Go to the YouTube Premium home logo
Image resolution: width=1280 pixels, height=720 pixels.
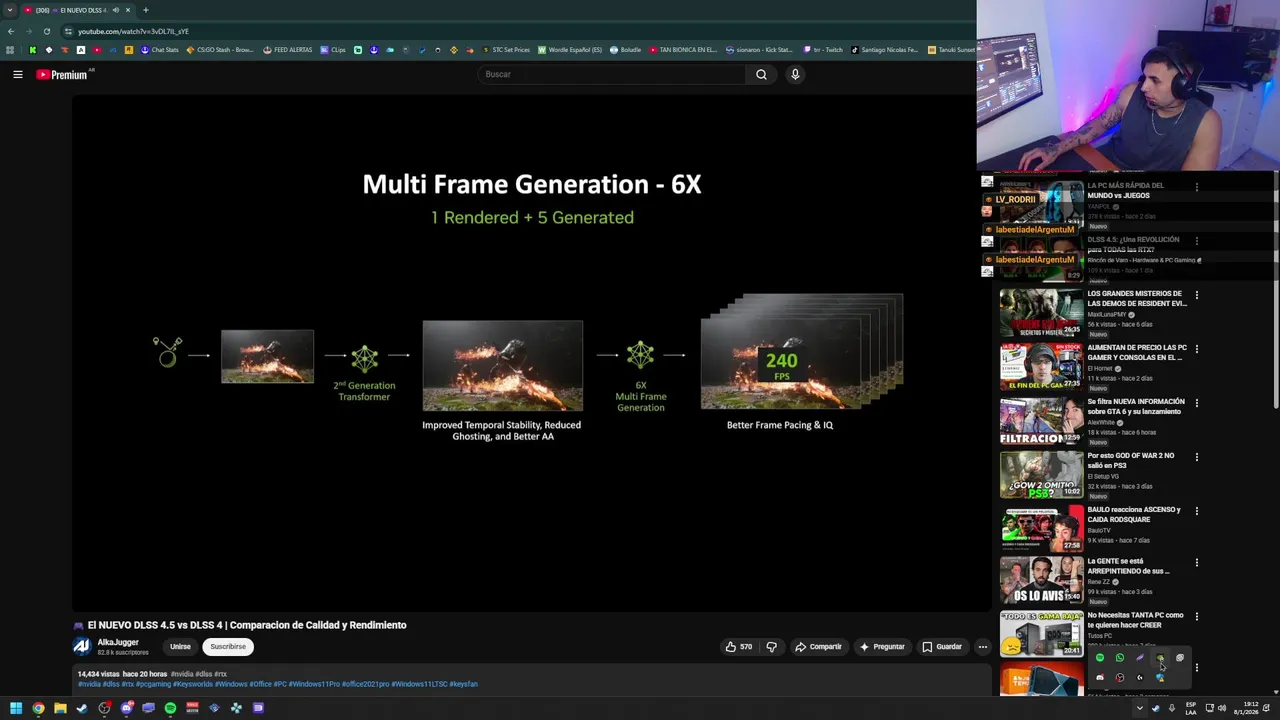[x=63, y=74]
